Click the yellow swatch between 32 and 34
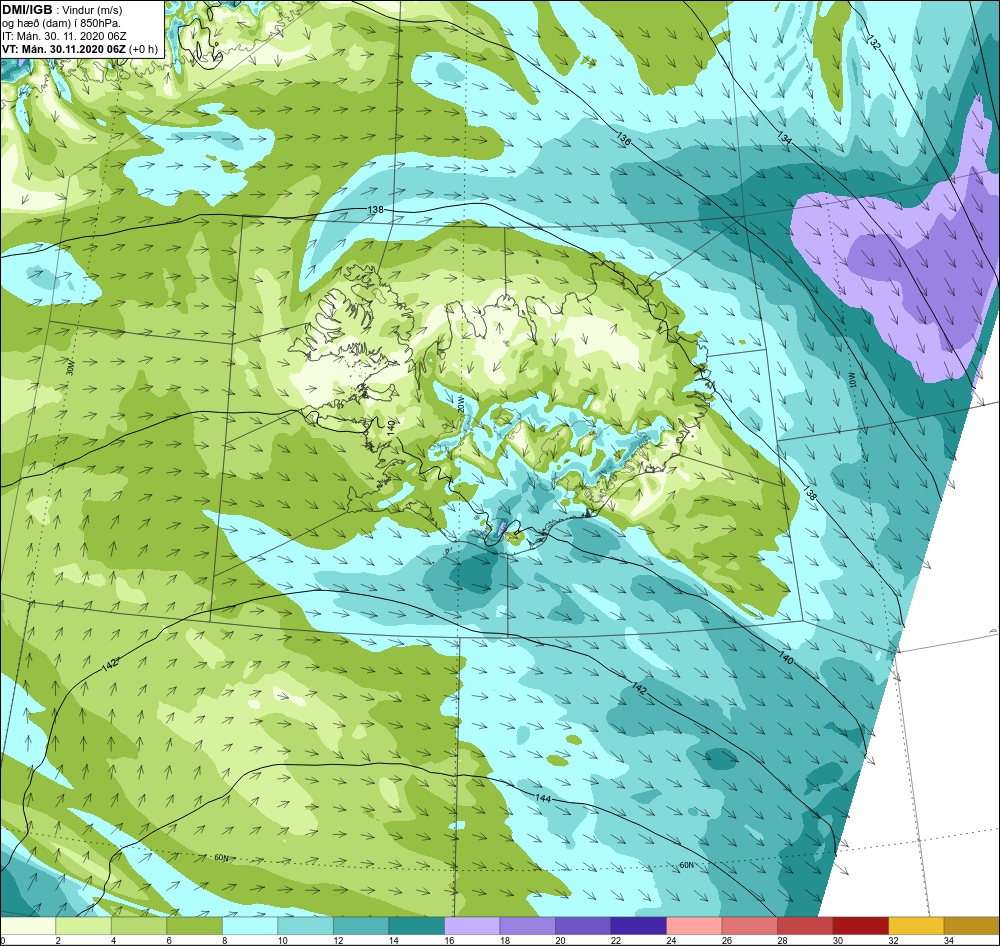Image resolution: width=1000 pixels, height=946 pixels. [916, 926]
